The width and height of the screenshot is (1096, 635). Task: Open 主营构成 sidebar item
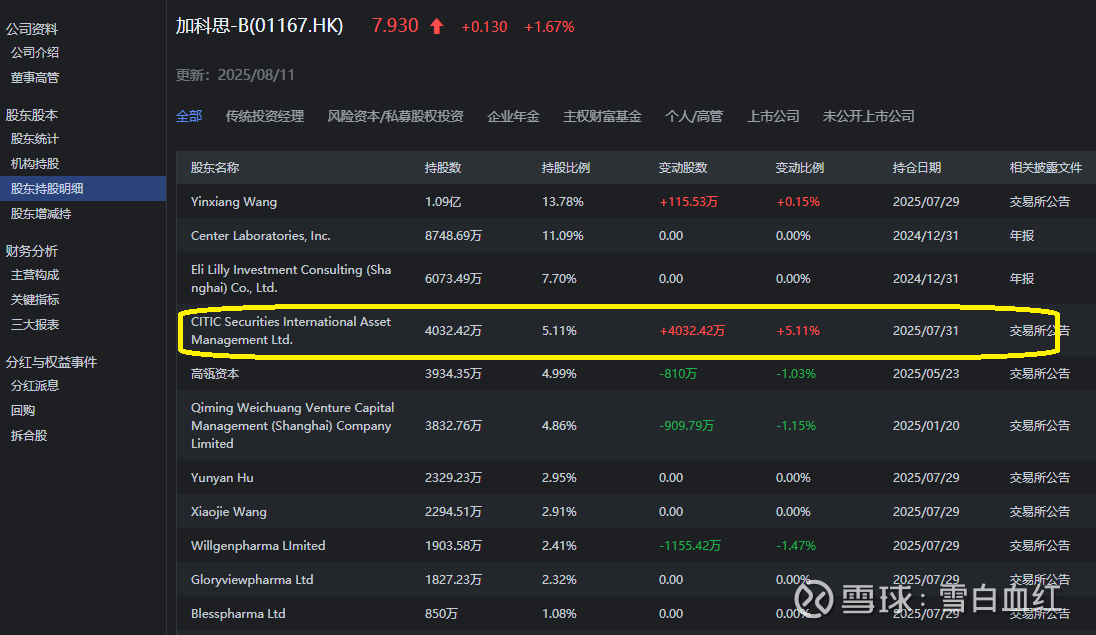pos(35,275)
